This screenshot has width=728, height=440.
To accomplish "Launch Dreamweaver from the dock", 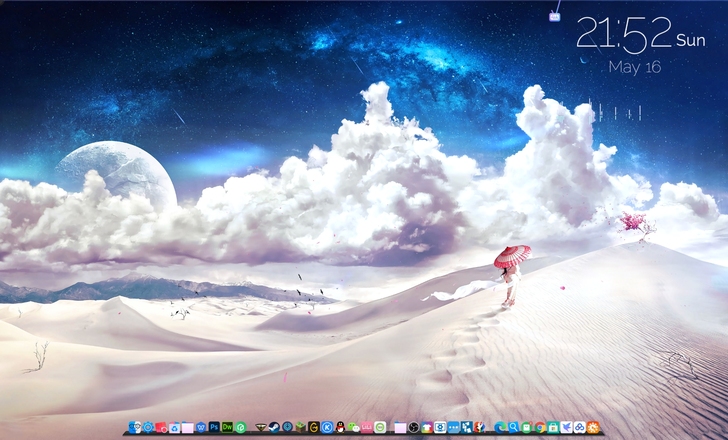I will pyautogui.click(x=228, y=427).
